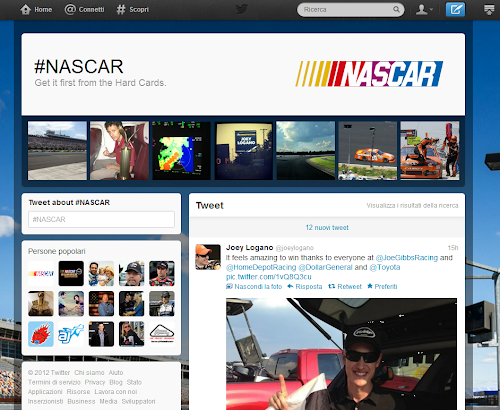Click the Blog footer link
This screenshot has height=410, width=500.
(x=116, y=382)
